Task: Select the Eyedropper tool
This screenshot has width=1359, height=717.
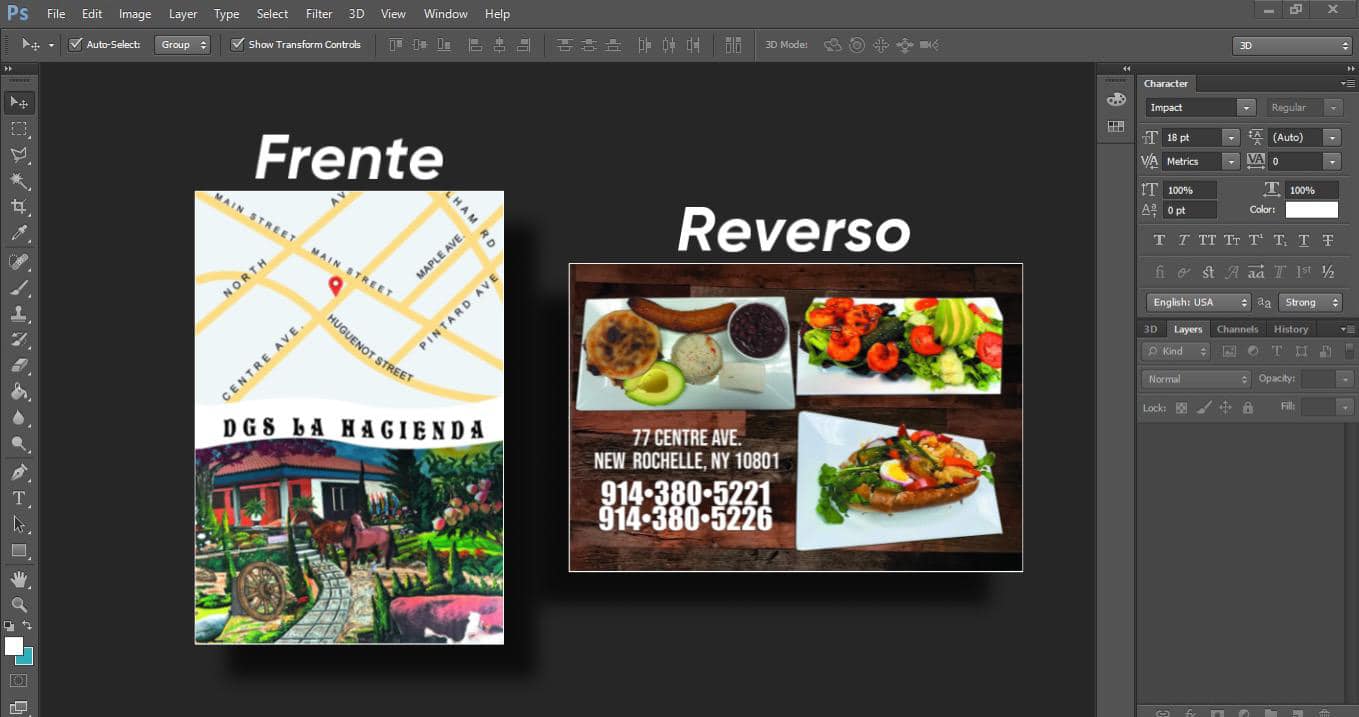Action: 19,234
